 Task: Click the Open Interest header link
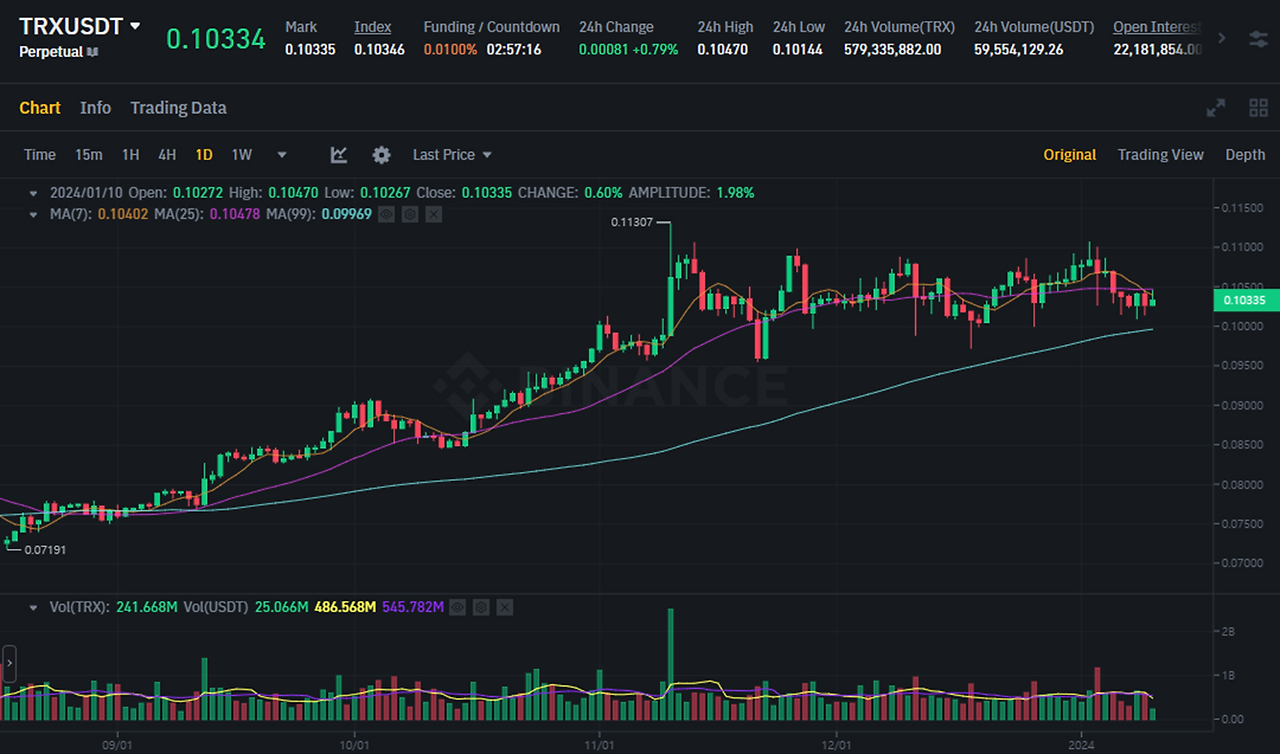[x=1158, y=27]
